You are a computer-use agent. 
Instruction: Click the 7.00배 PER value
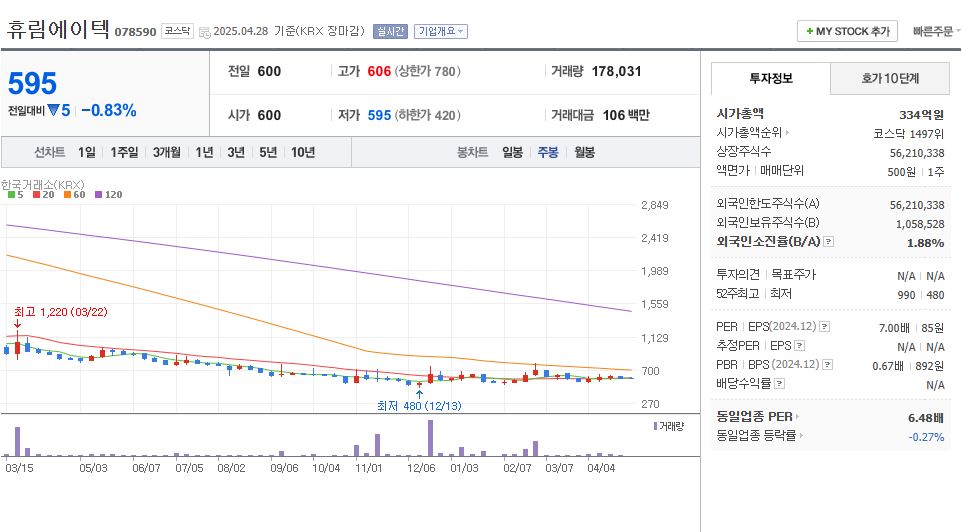coord(894,328)
